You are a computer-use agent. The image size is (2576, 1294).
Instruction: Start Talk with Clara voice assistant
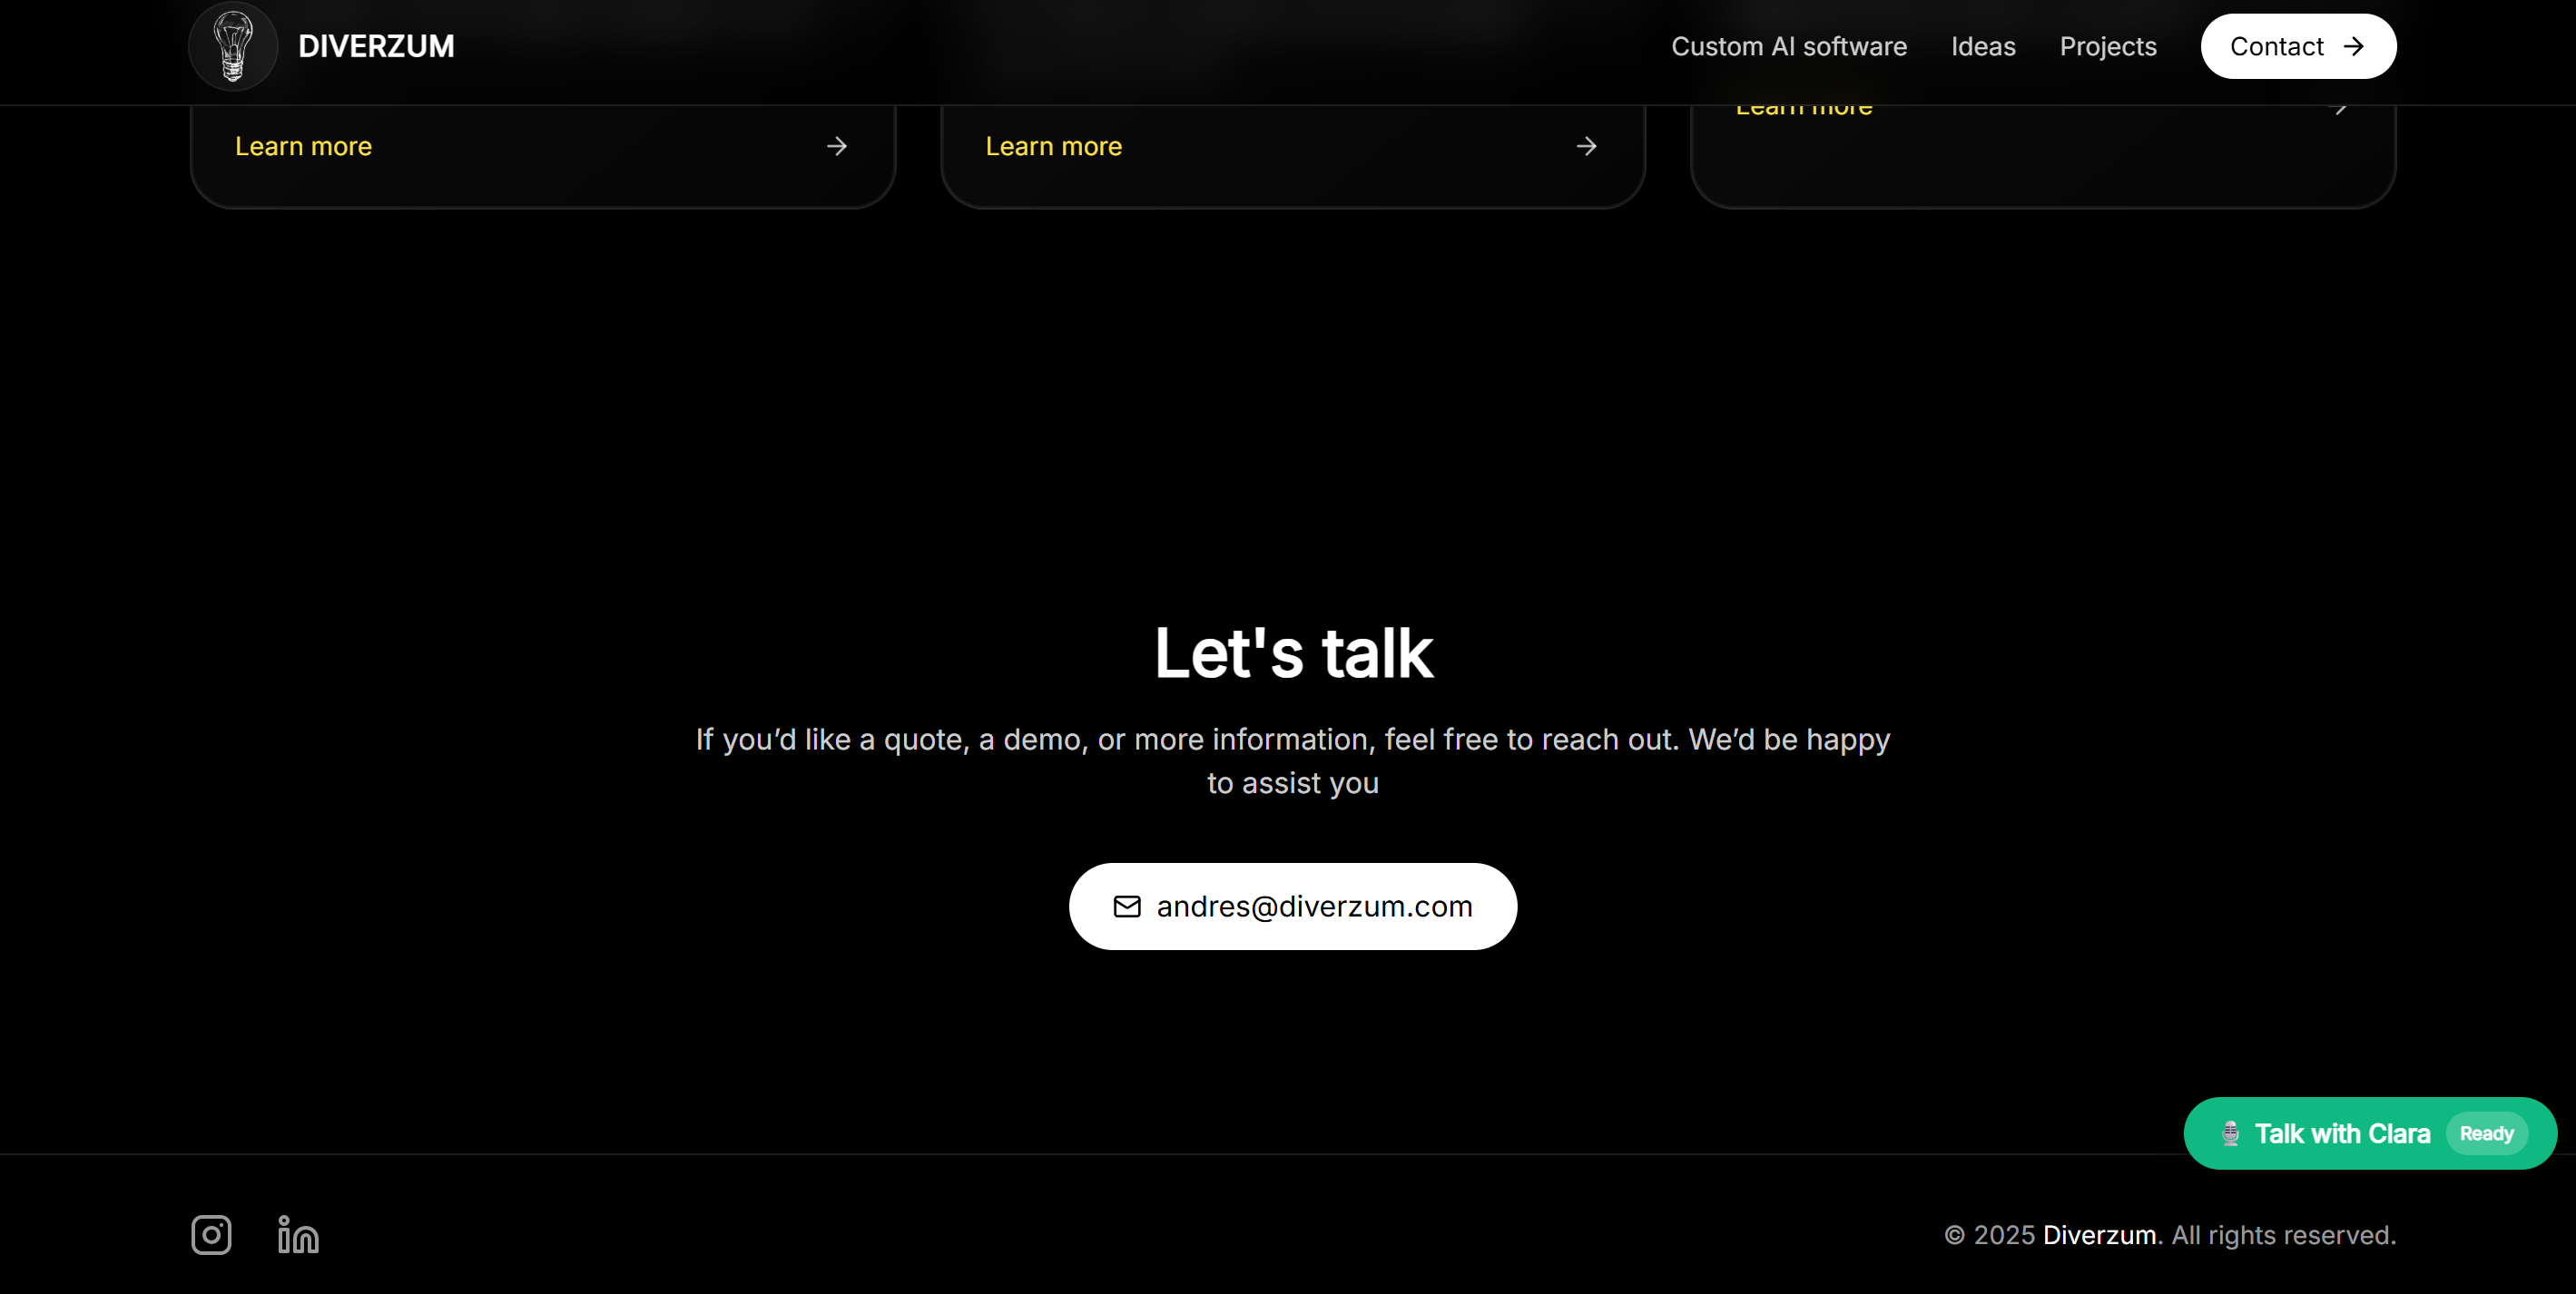2341,1134
